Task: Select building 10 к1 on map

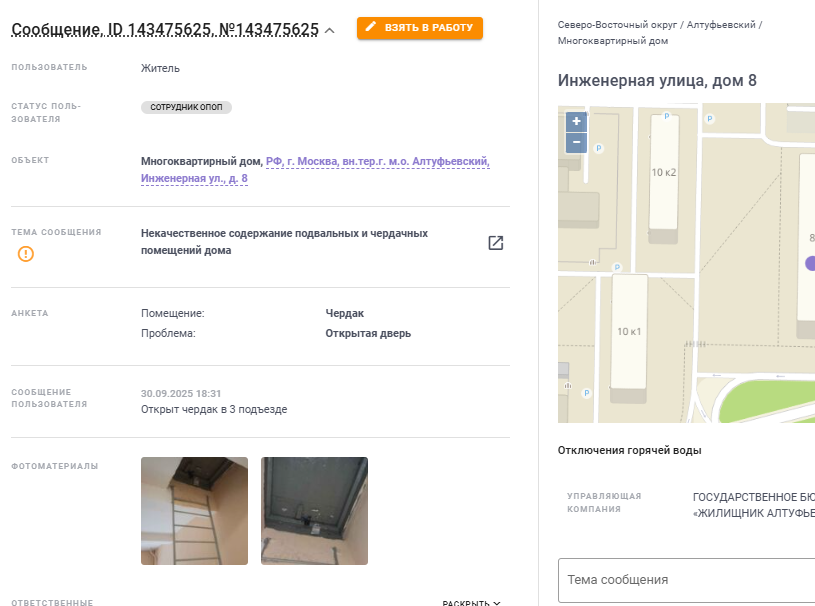Action: coord(629,333)
